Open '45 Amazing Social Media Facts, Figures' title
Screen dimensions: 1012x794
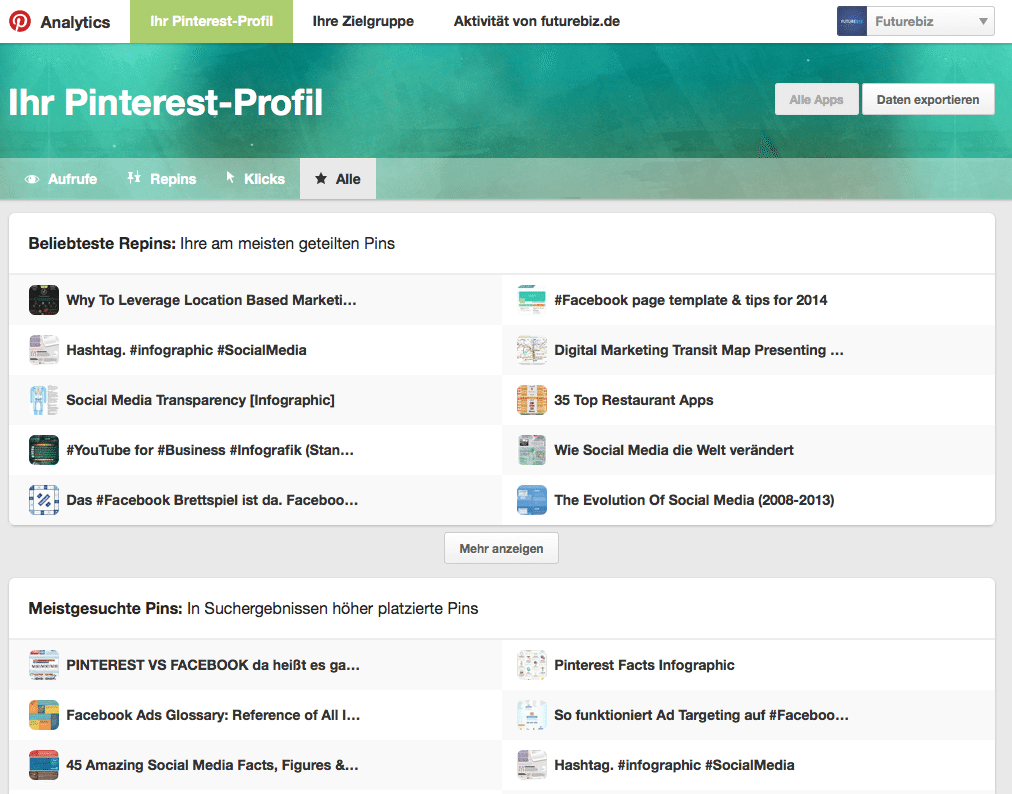click(x=212, y=765)
